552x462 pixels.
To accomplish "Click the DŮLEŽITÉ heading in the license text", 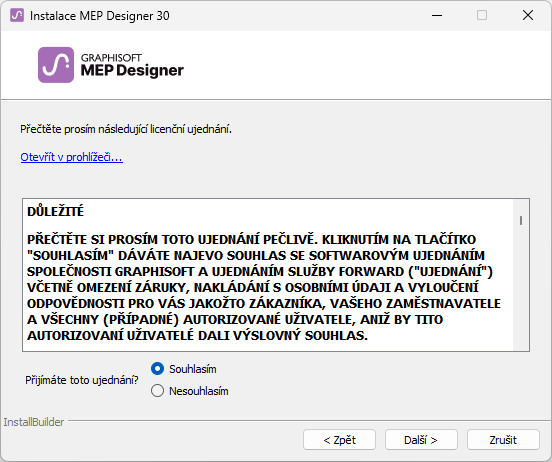I will coord(56,211).
